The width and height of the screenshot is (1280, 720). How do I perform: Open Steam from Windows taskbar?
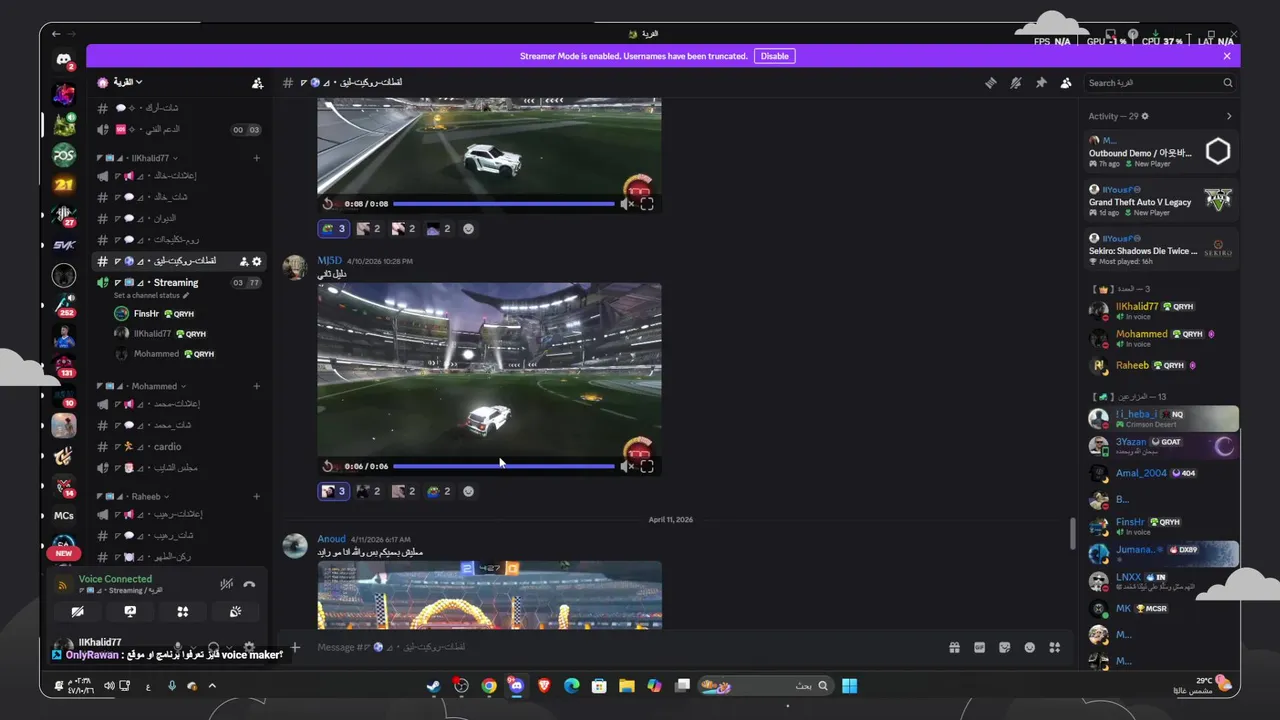pyautogui.click(x=433, y=686)
